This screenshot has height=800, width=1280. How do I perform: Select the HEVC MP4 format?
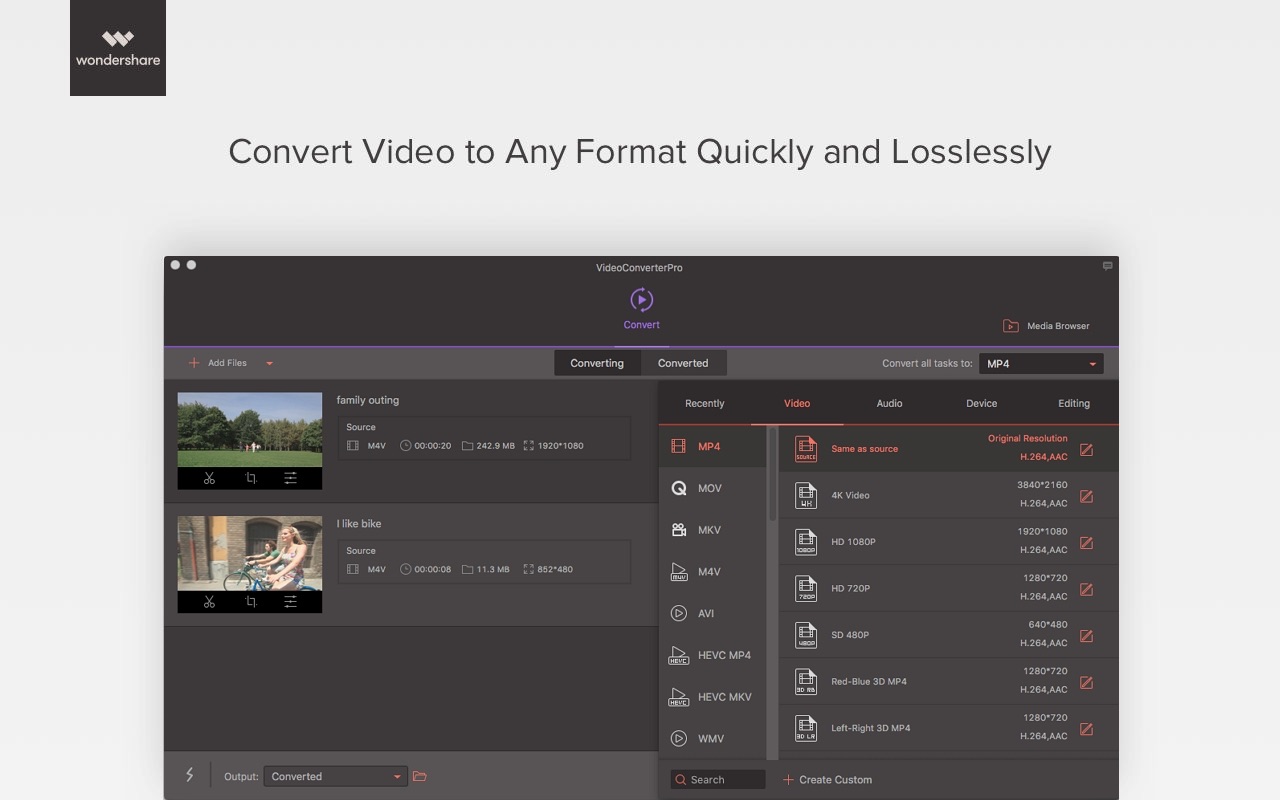coord(713,655)
